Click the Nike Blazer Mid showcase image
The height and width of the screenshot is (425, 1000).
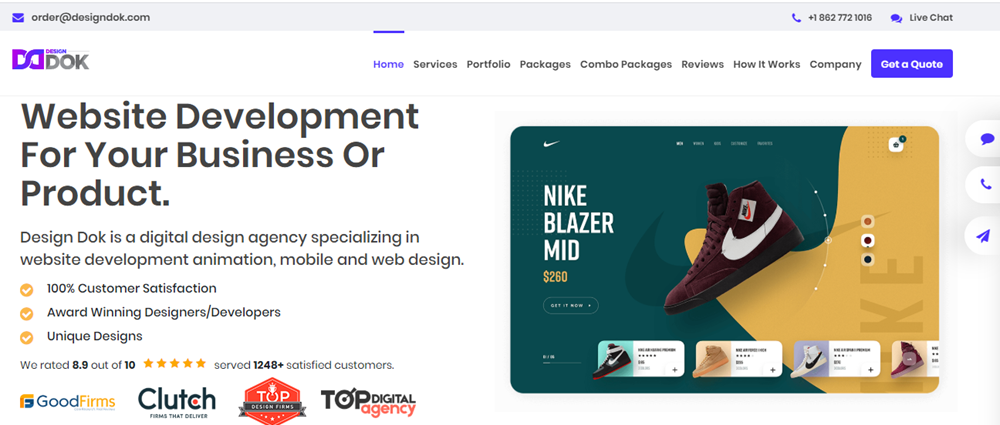tap(724, 259)
